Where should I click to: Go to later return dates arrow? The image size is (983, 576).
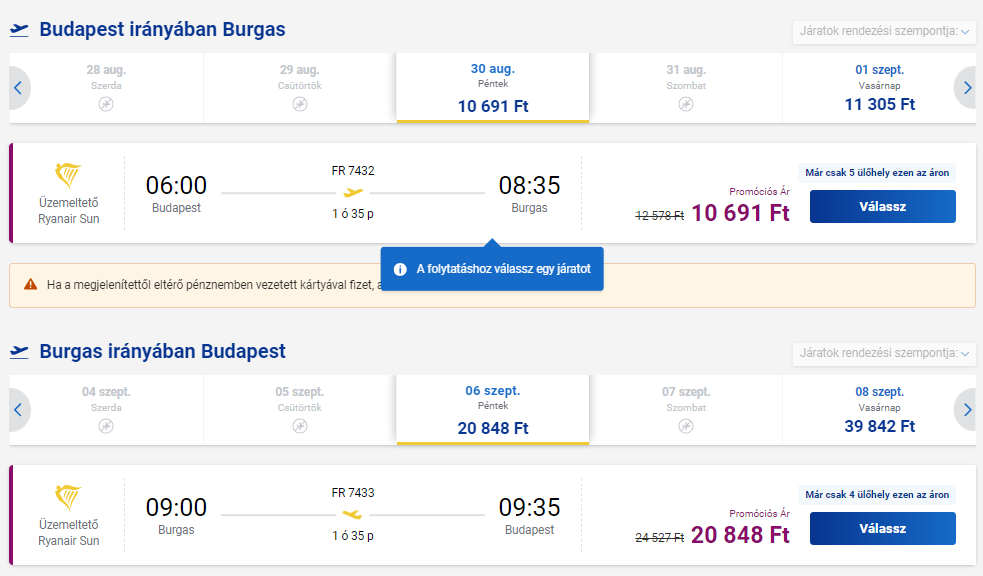click(x=967, y=410)
